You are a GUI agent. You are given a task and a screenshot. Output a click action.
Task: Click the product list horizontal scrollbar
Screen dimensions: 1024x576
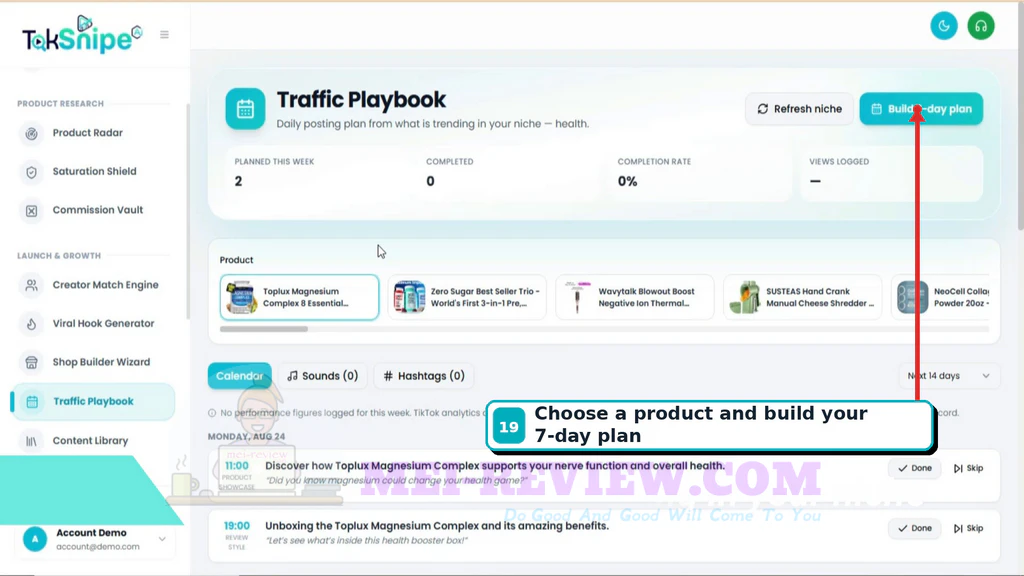point(264,329)
